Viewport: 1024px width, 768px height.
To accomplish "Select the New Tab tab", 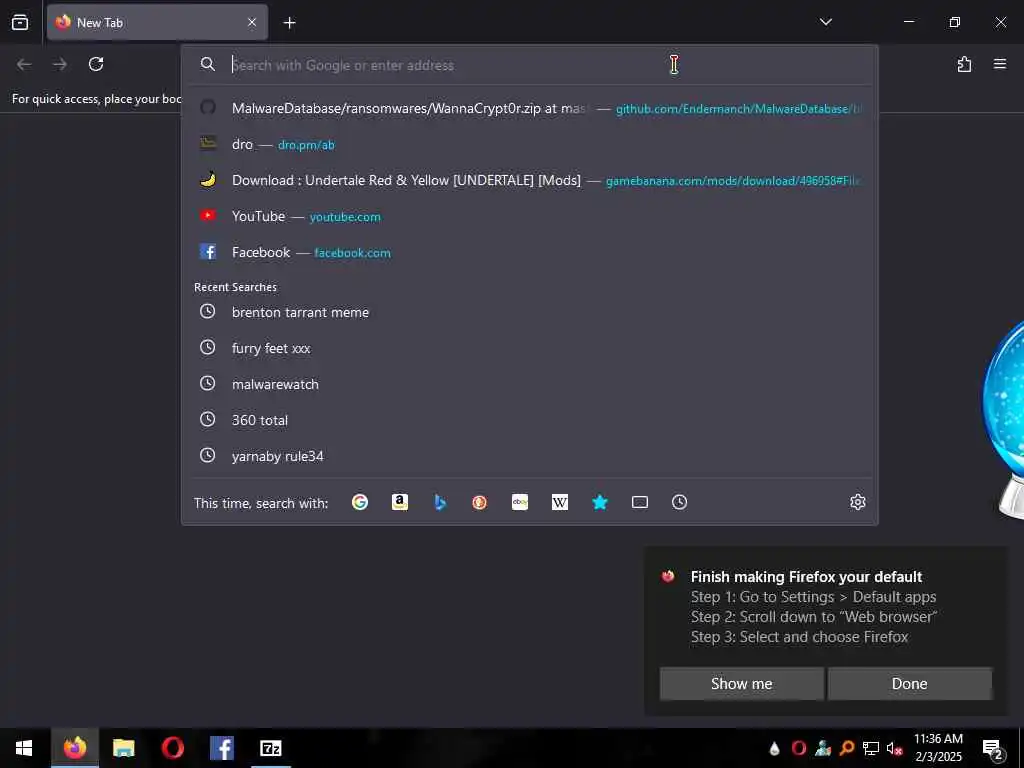I will 157,22.
